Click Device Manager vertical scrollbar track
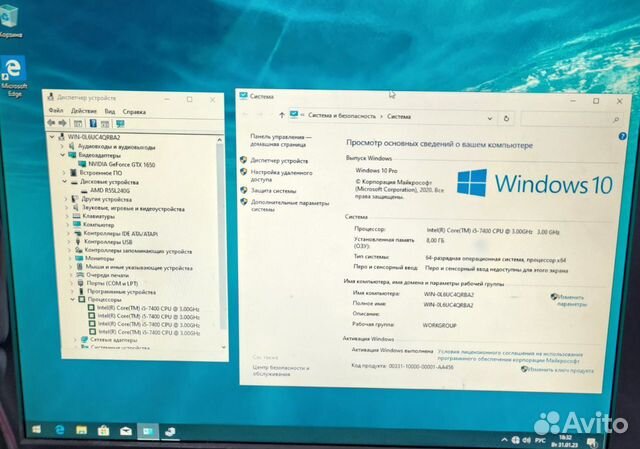This screenshot has width=640, height=449. tap(222, 245)
